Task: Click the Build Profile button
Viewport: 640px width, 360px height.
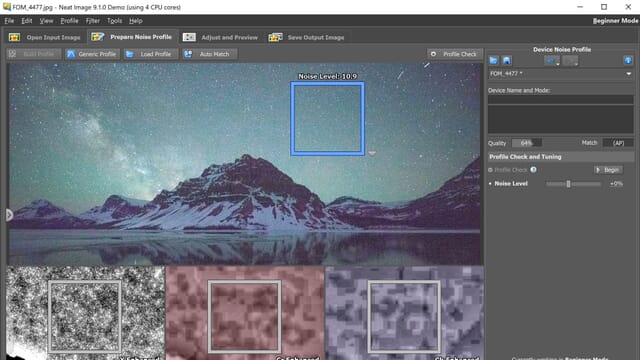Action: (x=33, y=54)
